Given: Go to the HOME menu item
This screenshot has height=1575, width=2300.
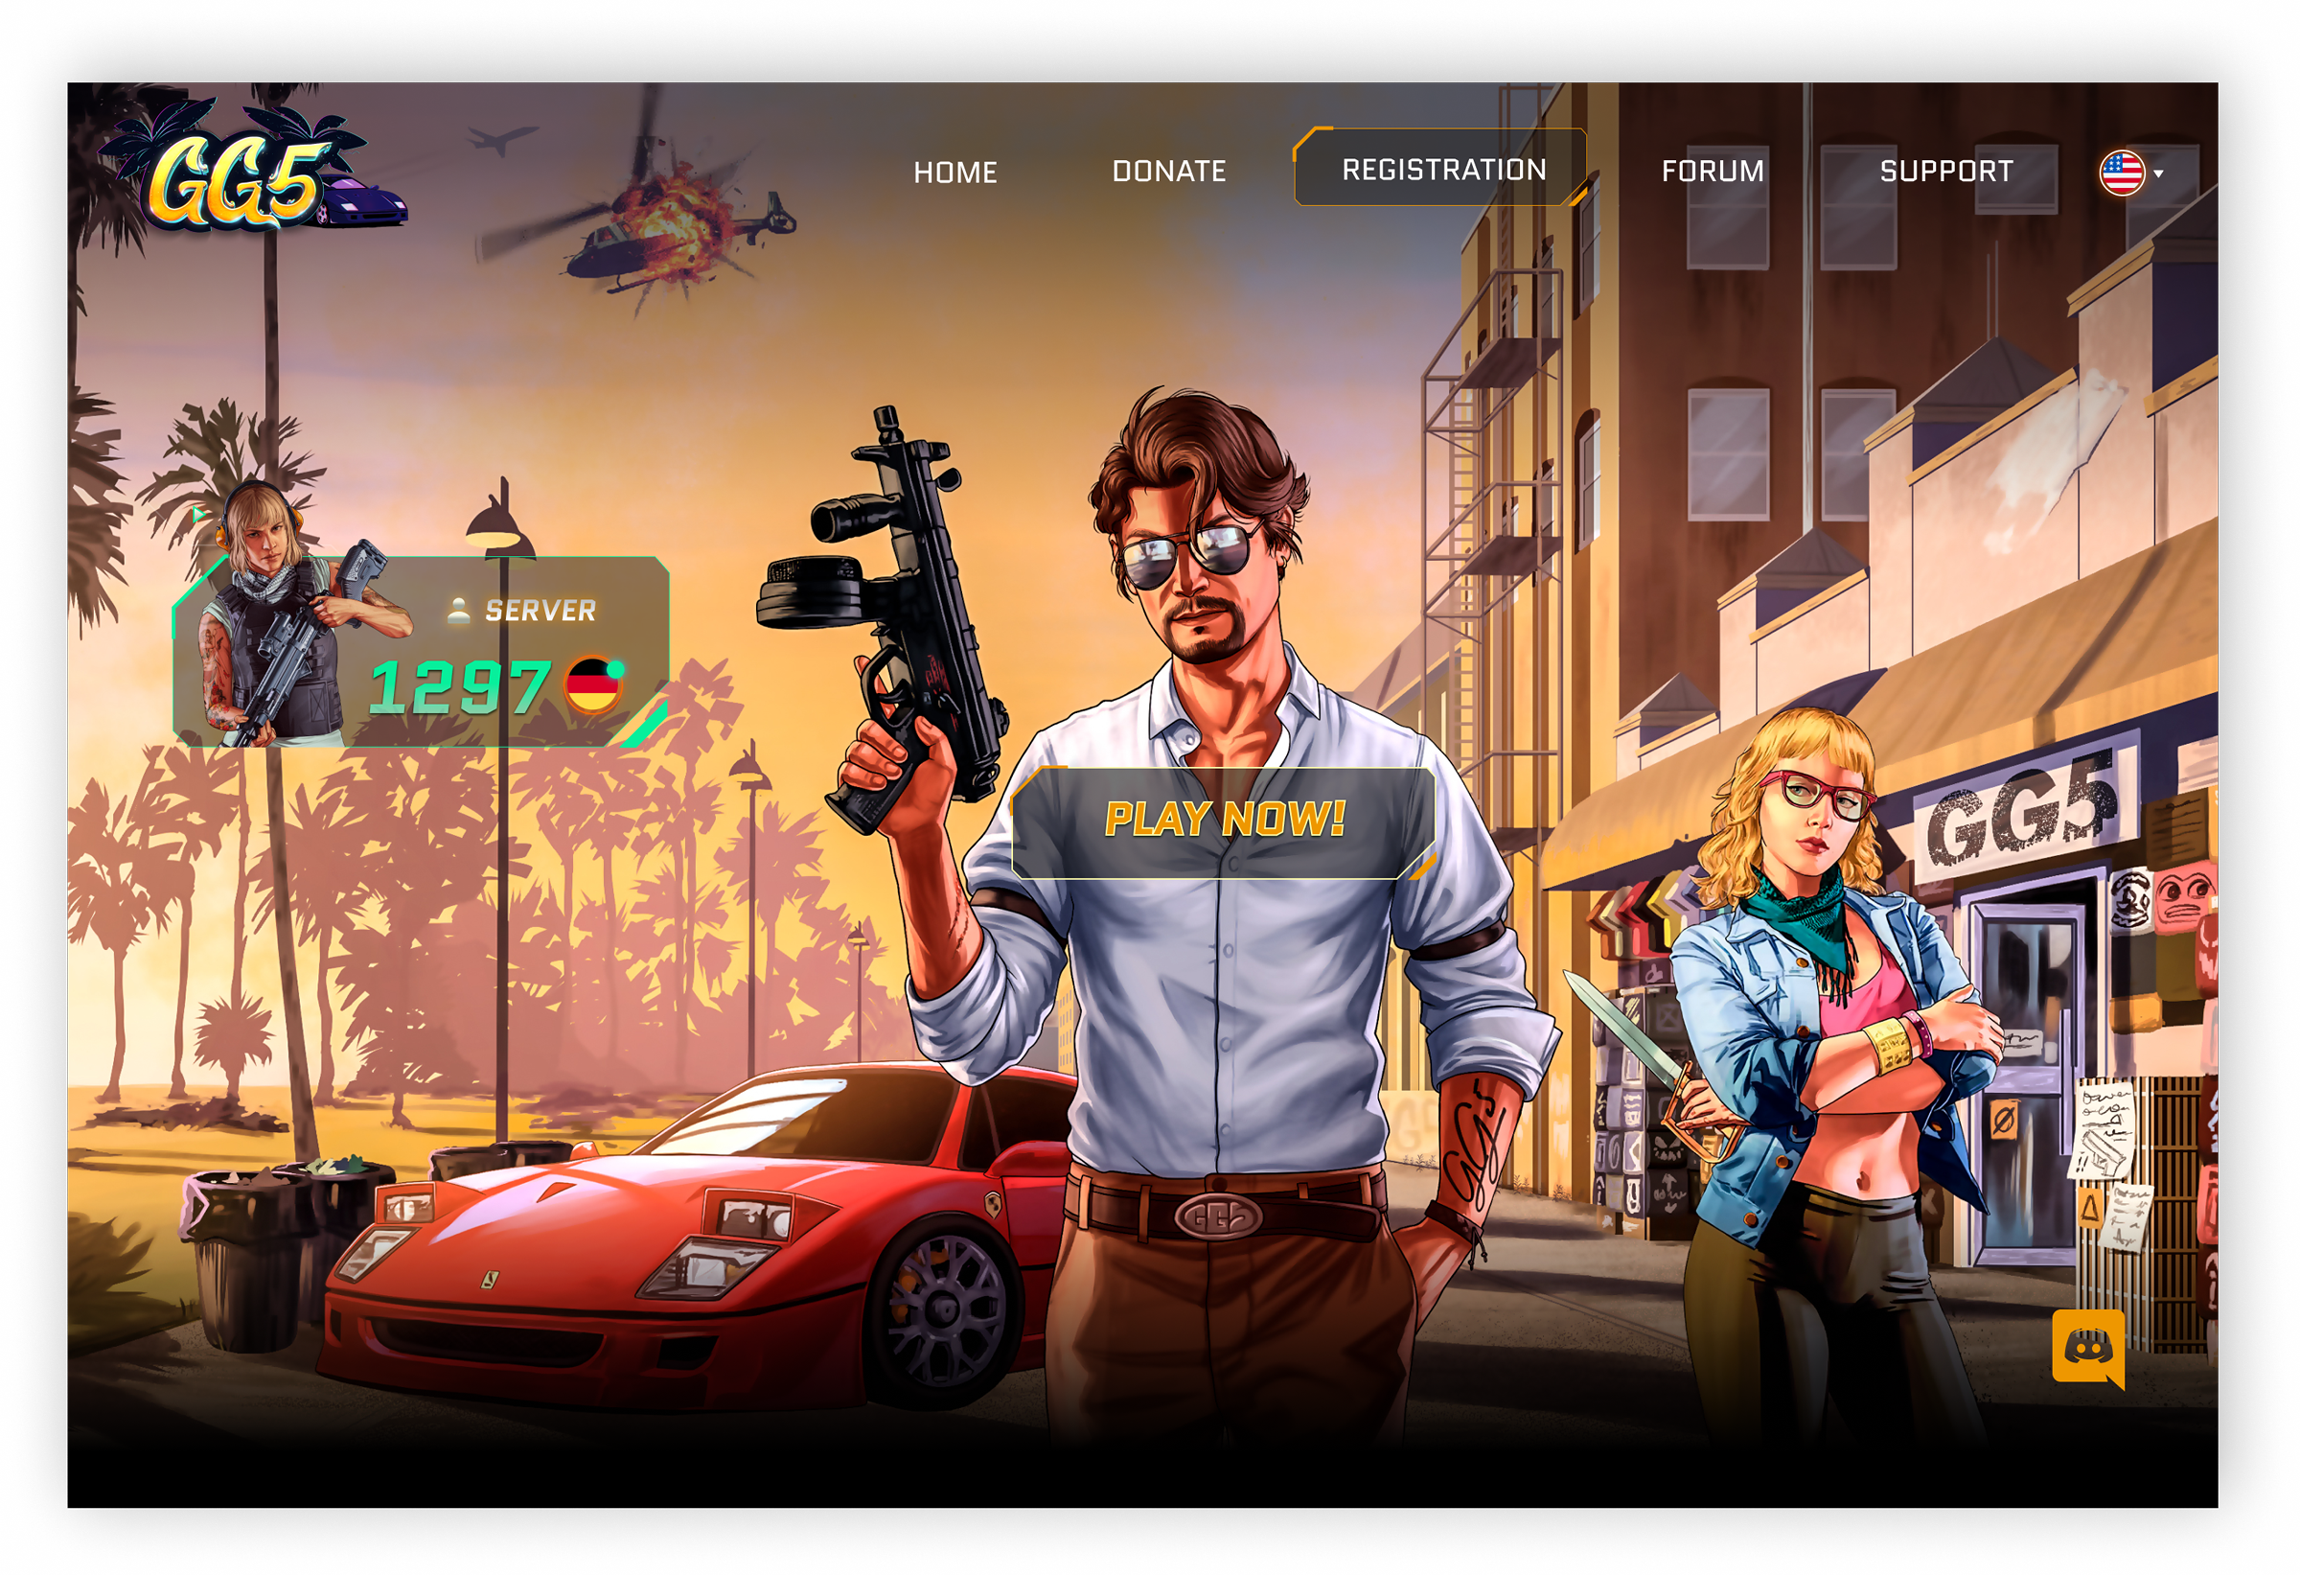Looking at the screenshot, I should tap(955, 172).
